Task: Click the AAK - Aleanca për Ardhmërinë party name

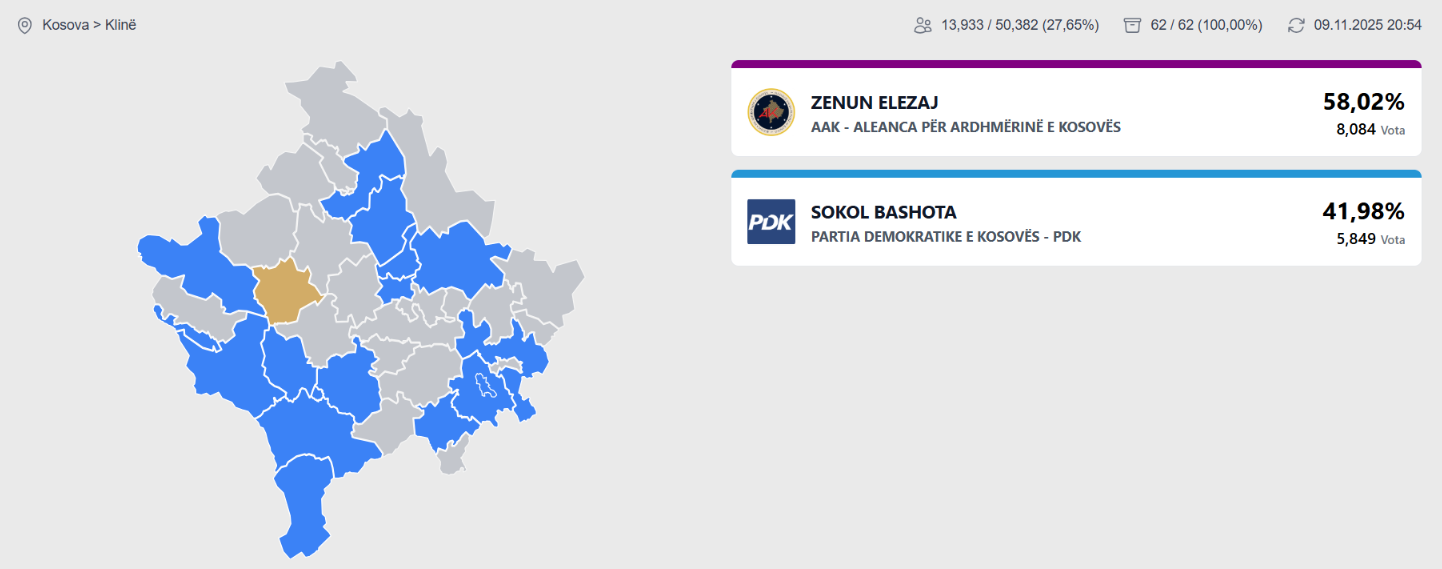Action: click(x=965, y=127)
